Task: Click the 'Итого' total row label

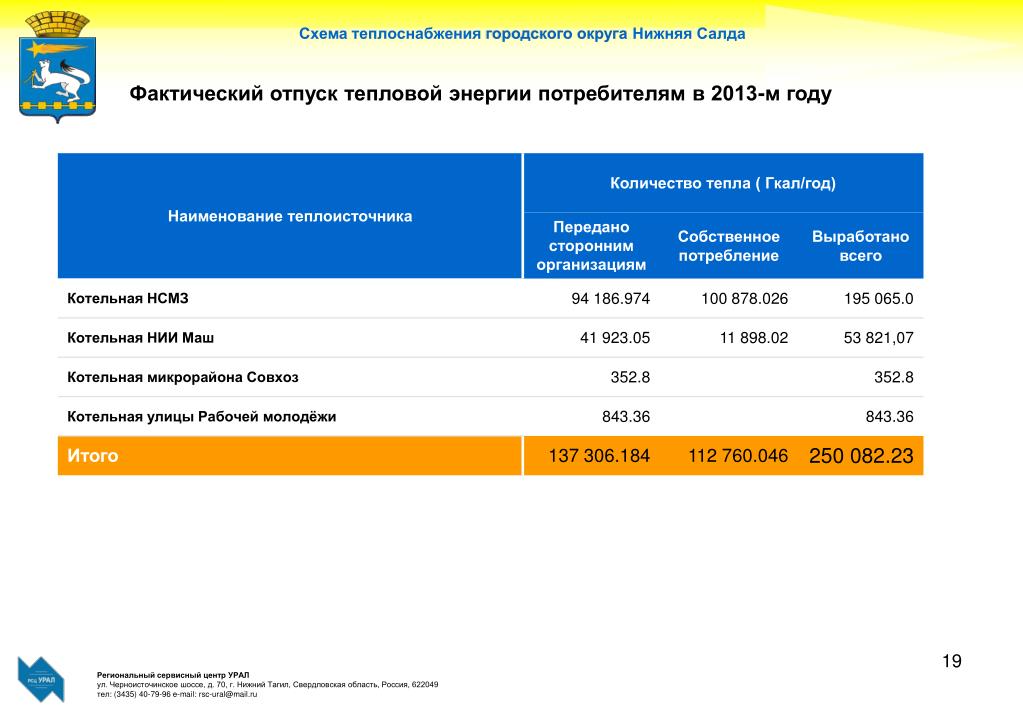Action: [x=93, y=455]
